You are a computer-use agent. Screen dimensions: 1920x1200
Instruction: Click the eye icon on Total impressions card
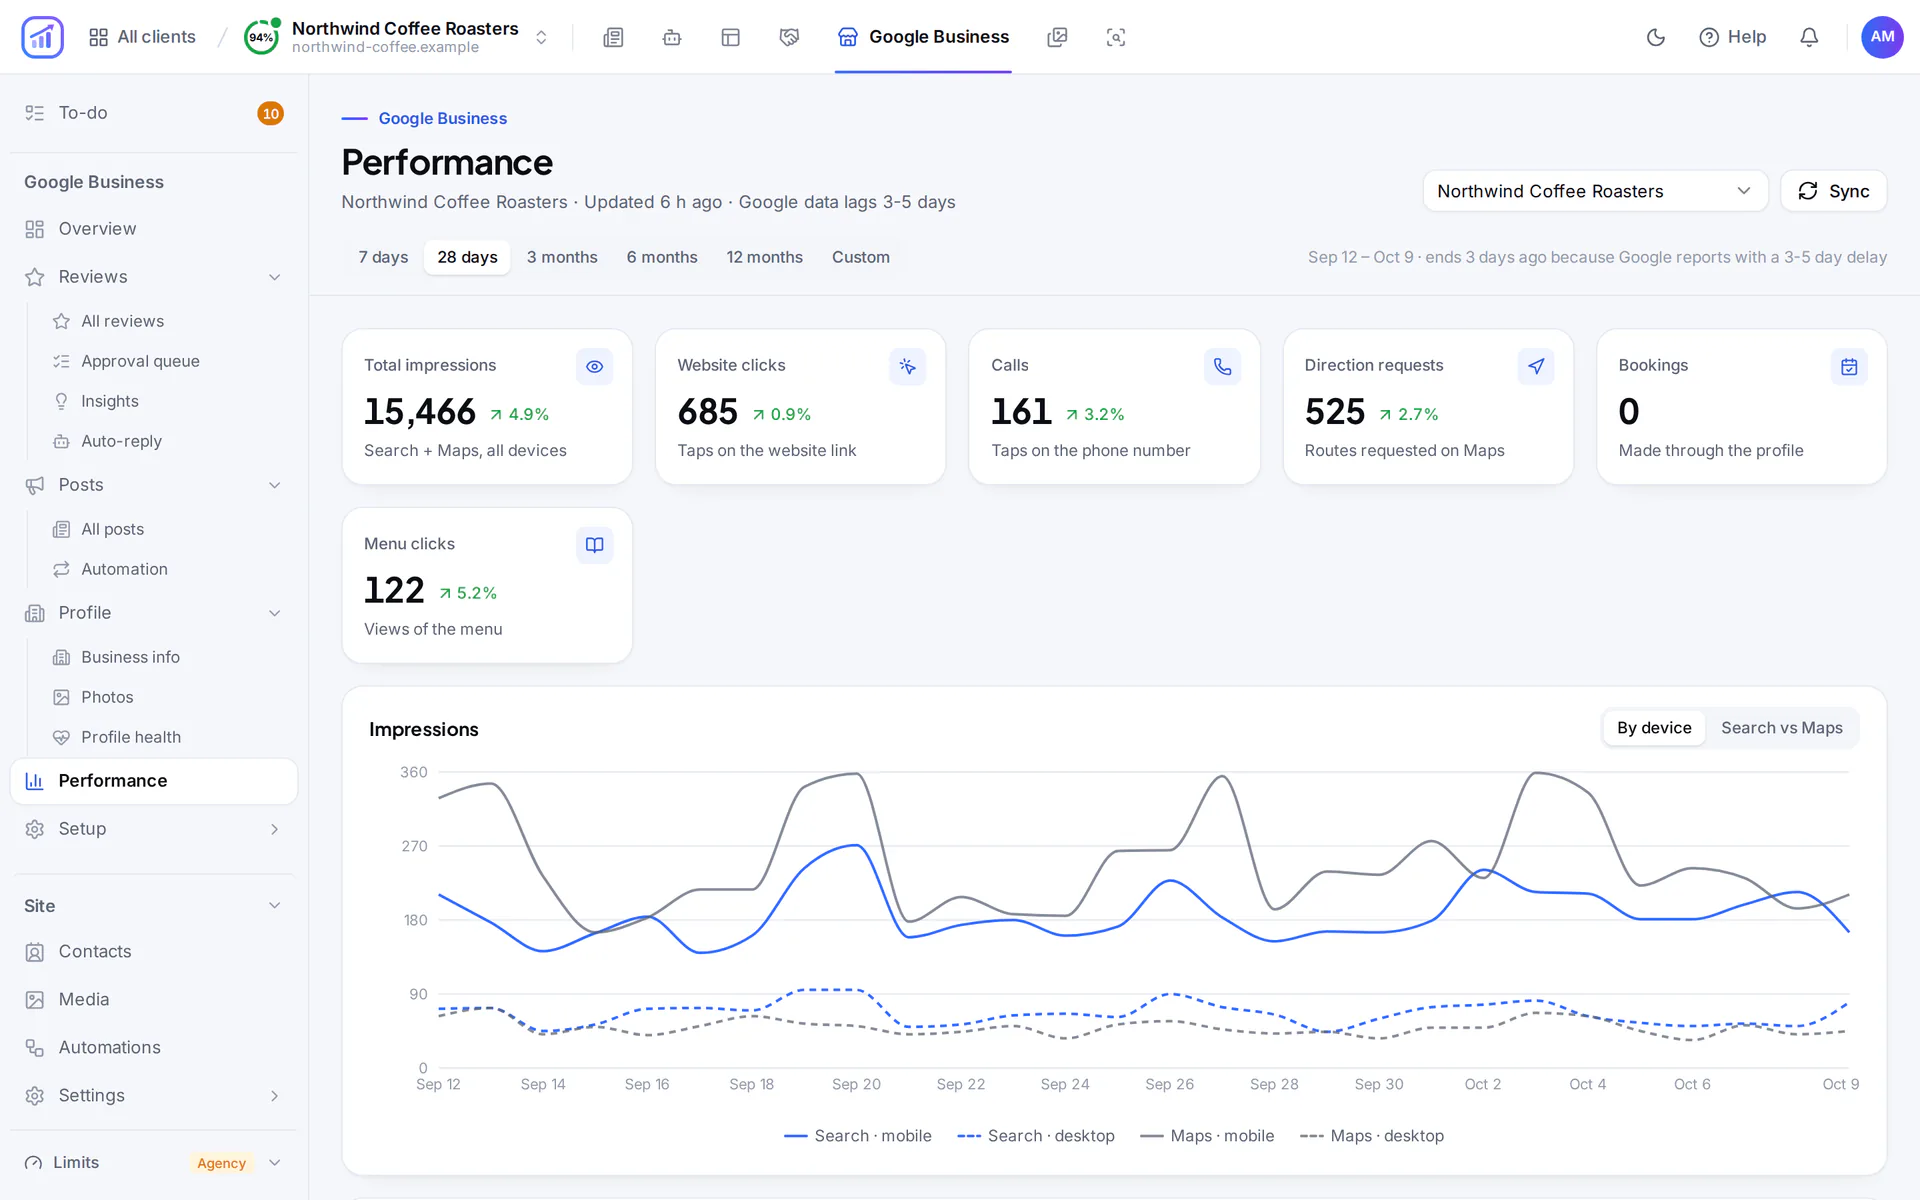tap(594, 367)
